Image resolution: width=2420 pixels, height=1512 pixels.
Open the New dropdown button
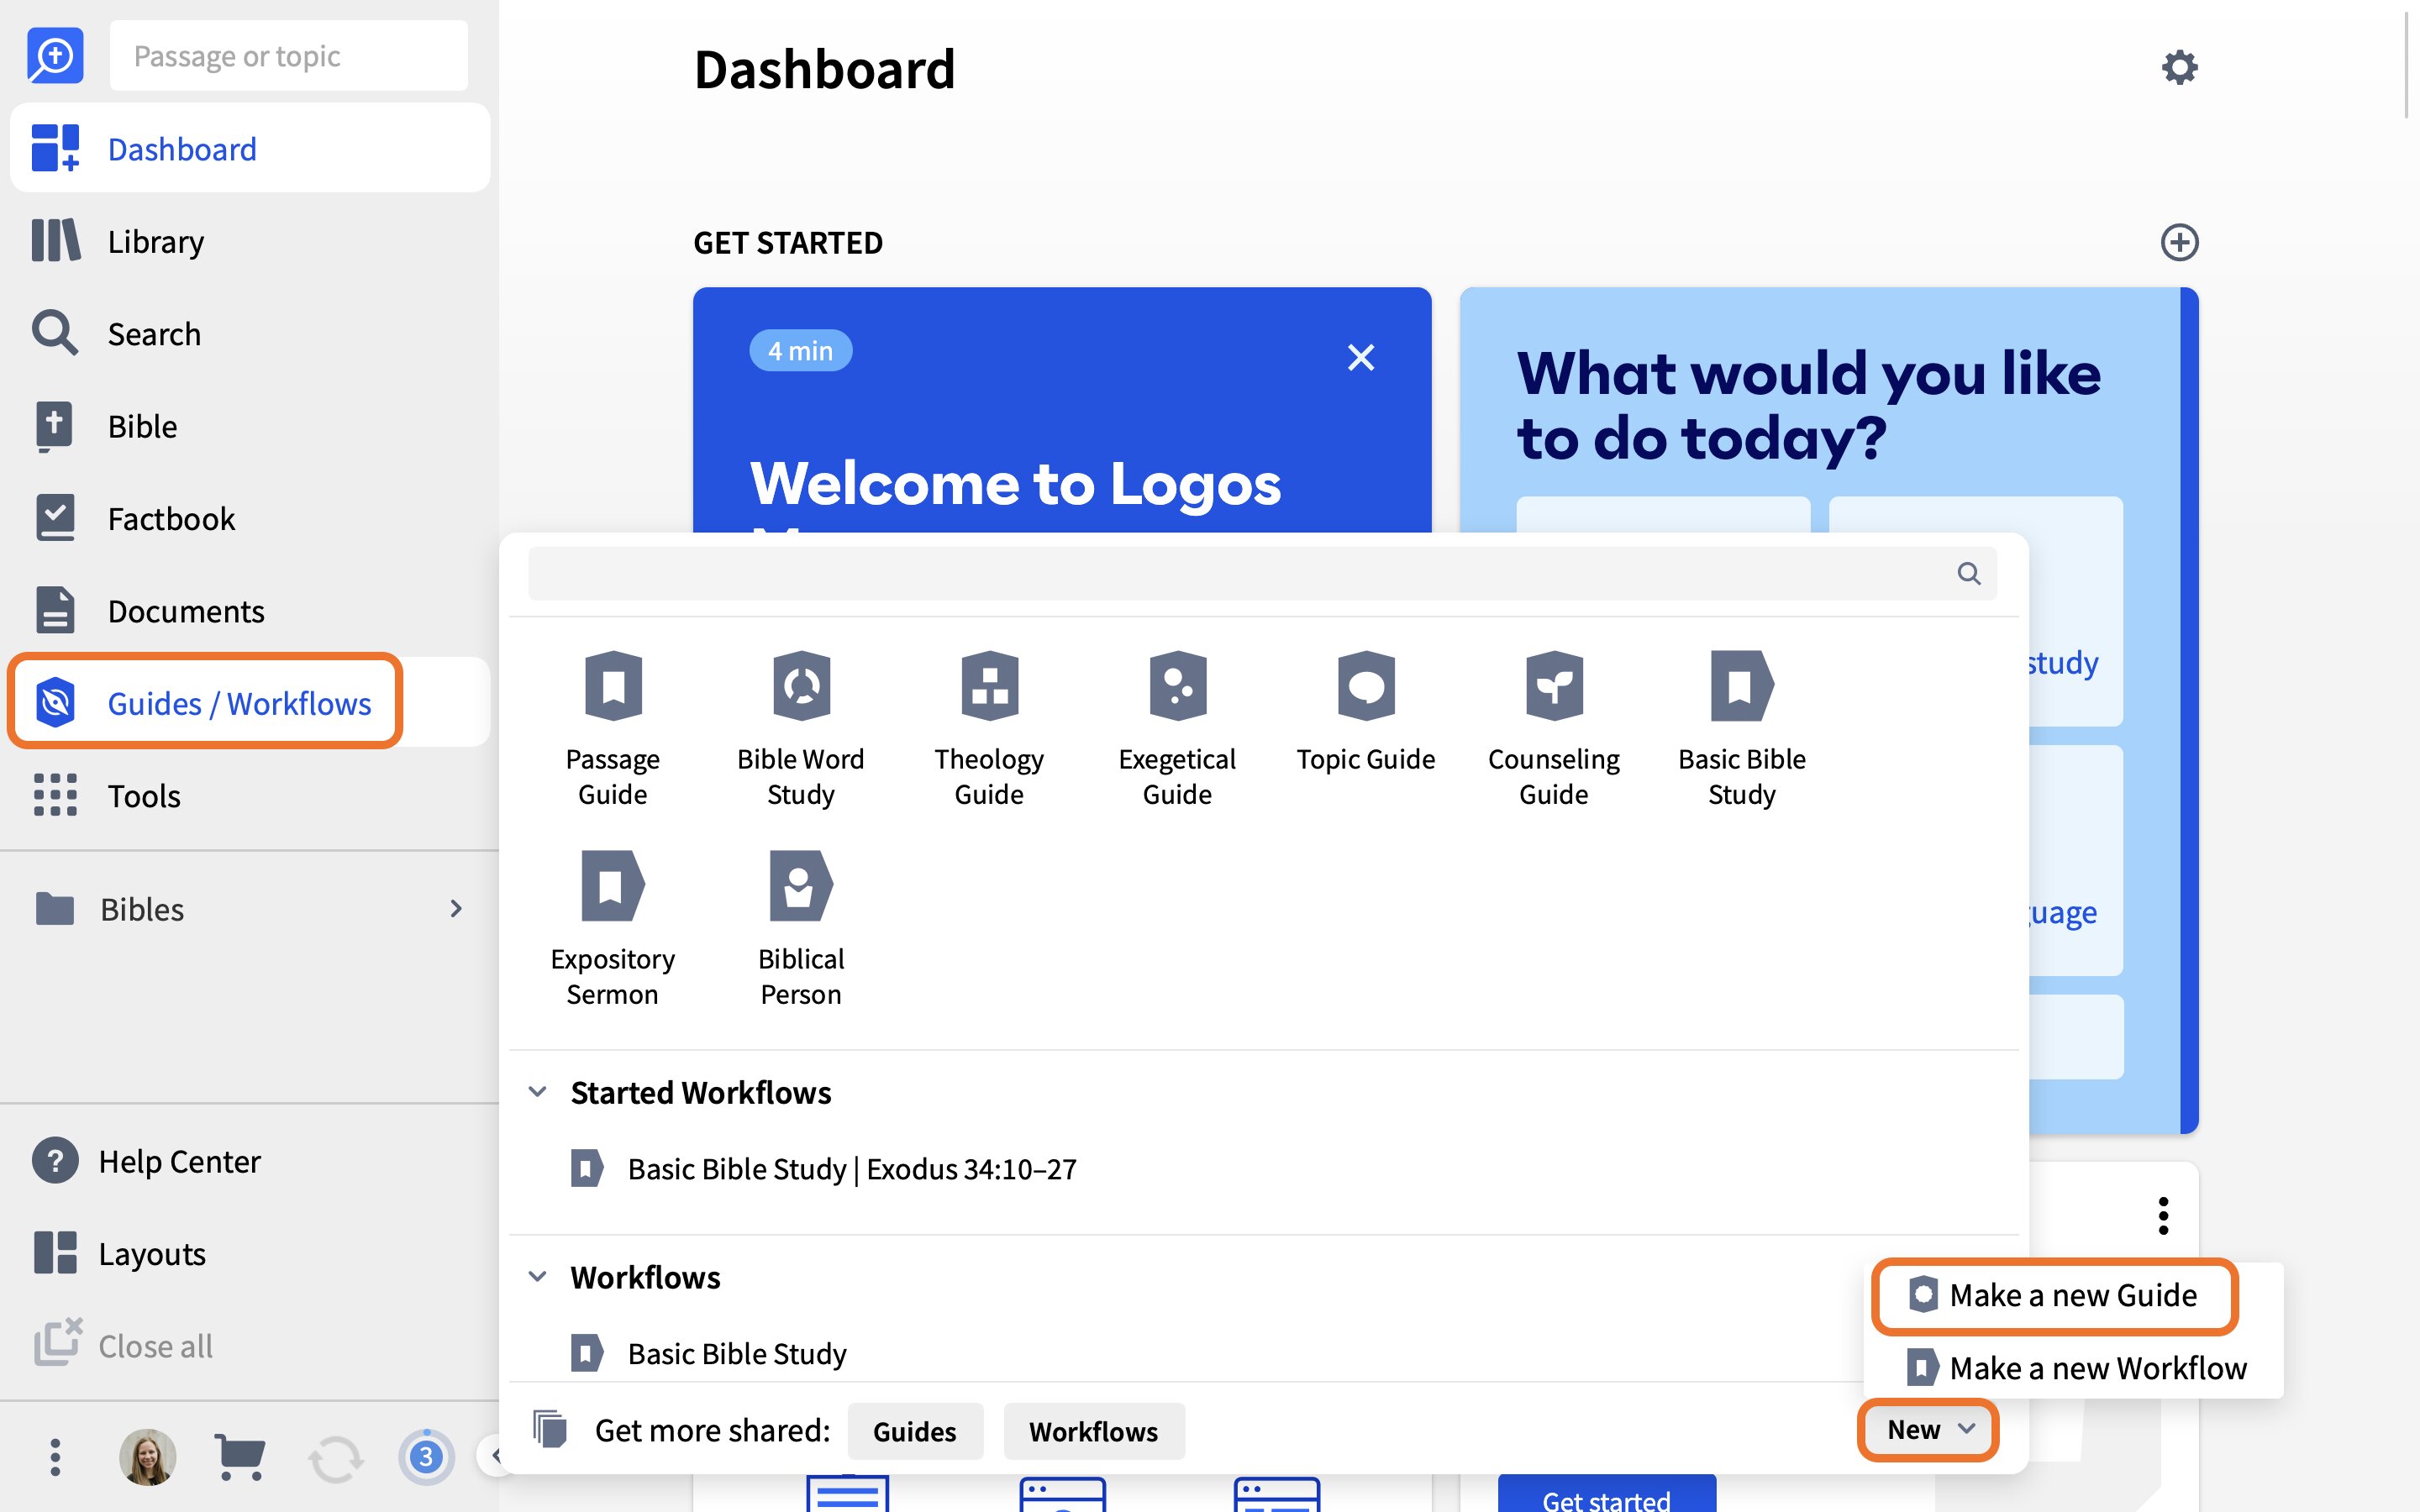coord(1929,1430)
